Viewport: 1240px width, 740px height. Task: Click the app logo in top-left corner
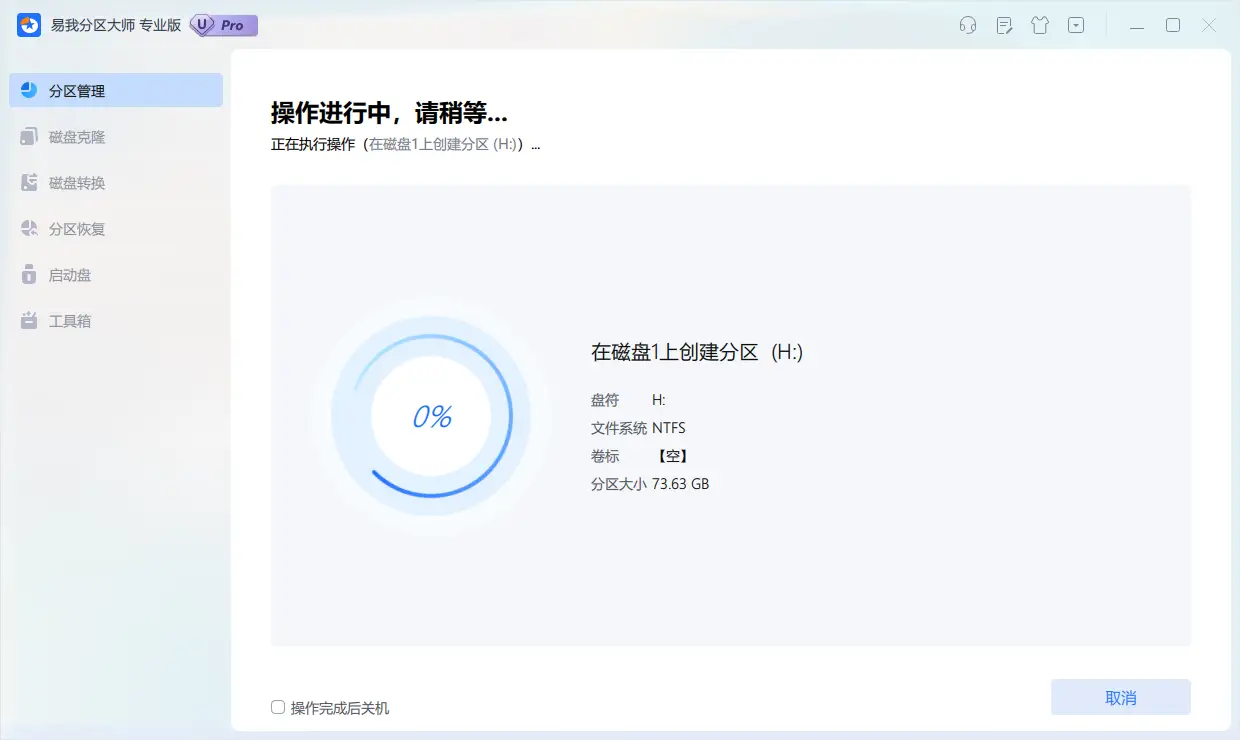tap(27, 24)
